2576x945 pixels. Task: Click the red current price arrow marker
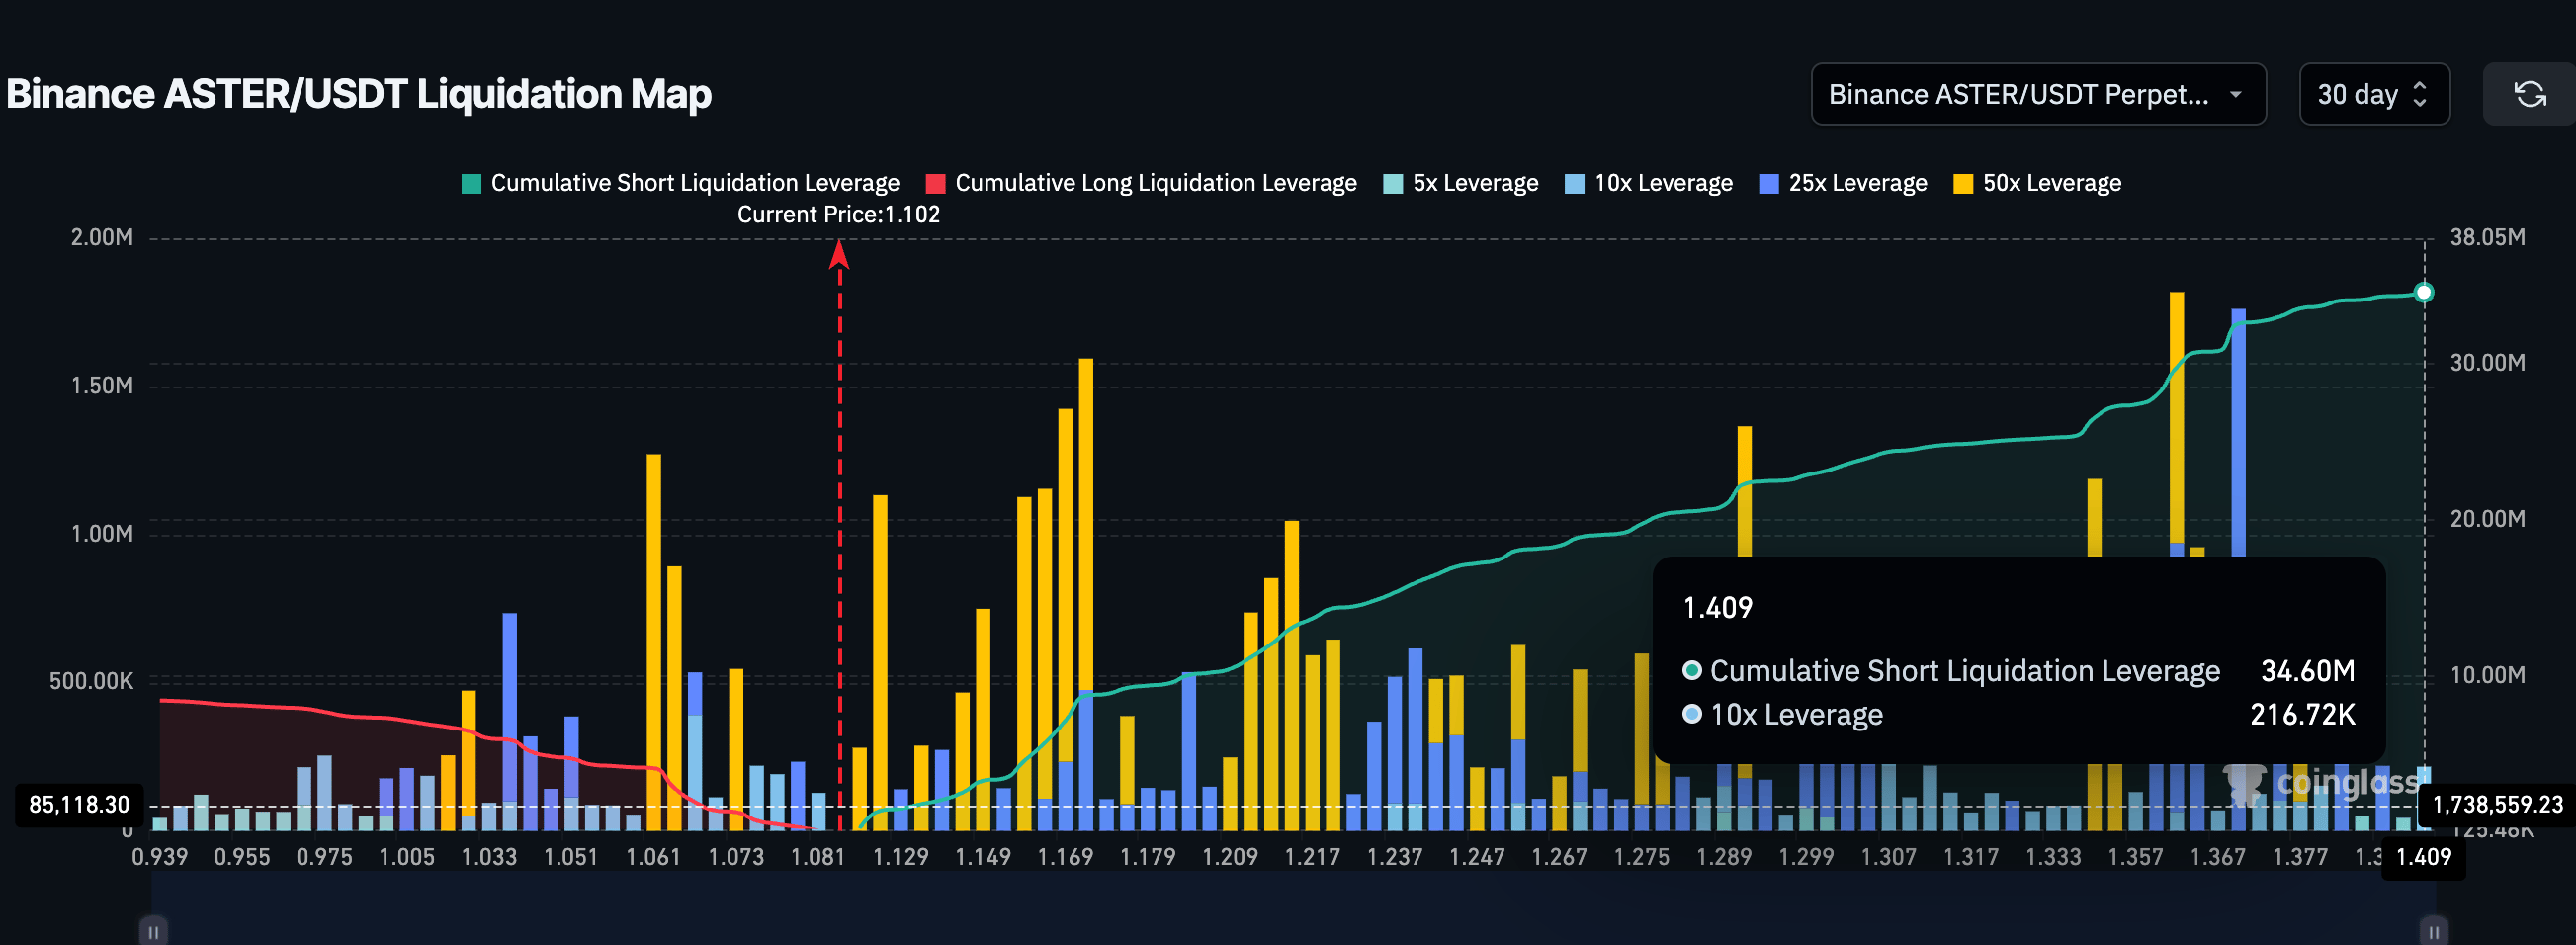point(839,256)
